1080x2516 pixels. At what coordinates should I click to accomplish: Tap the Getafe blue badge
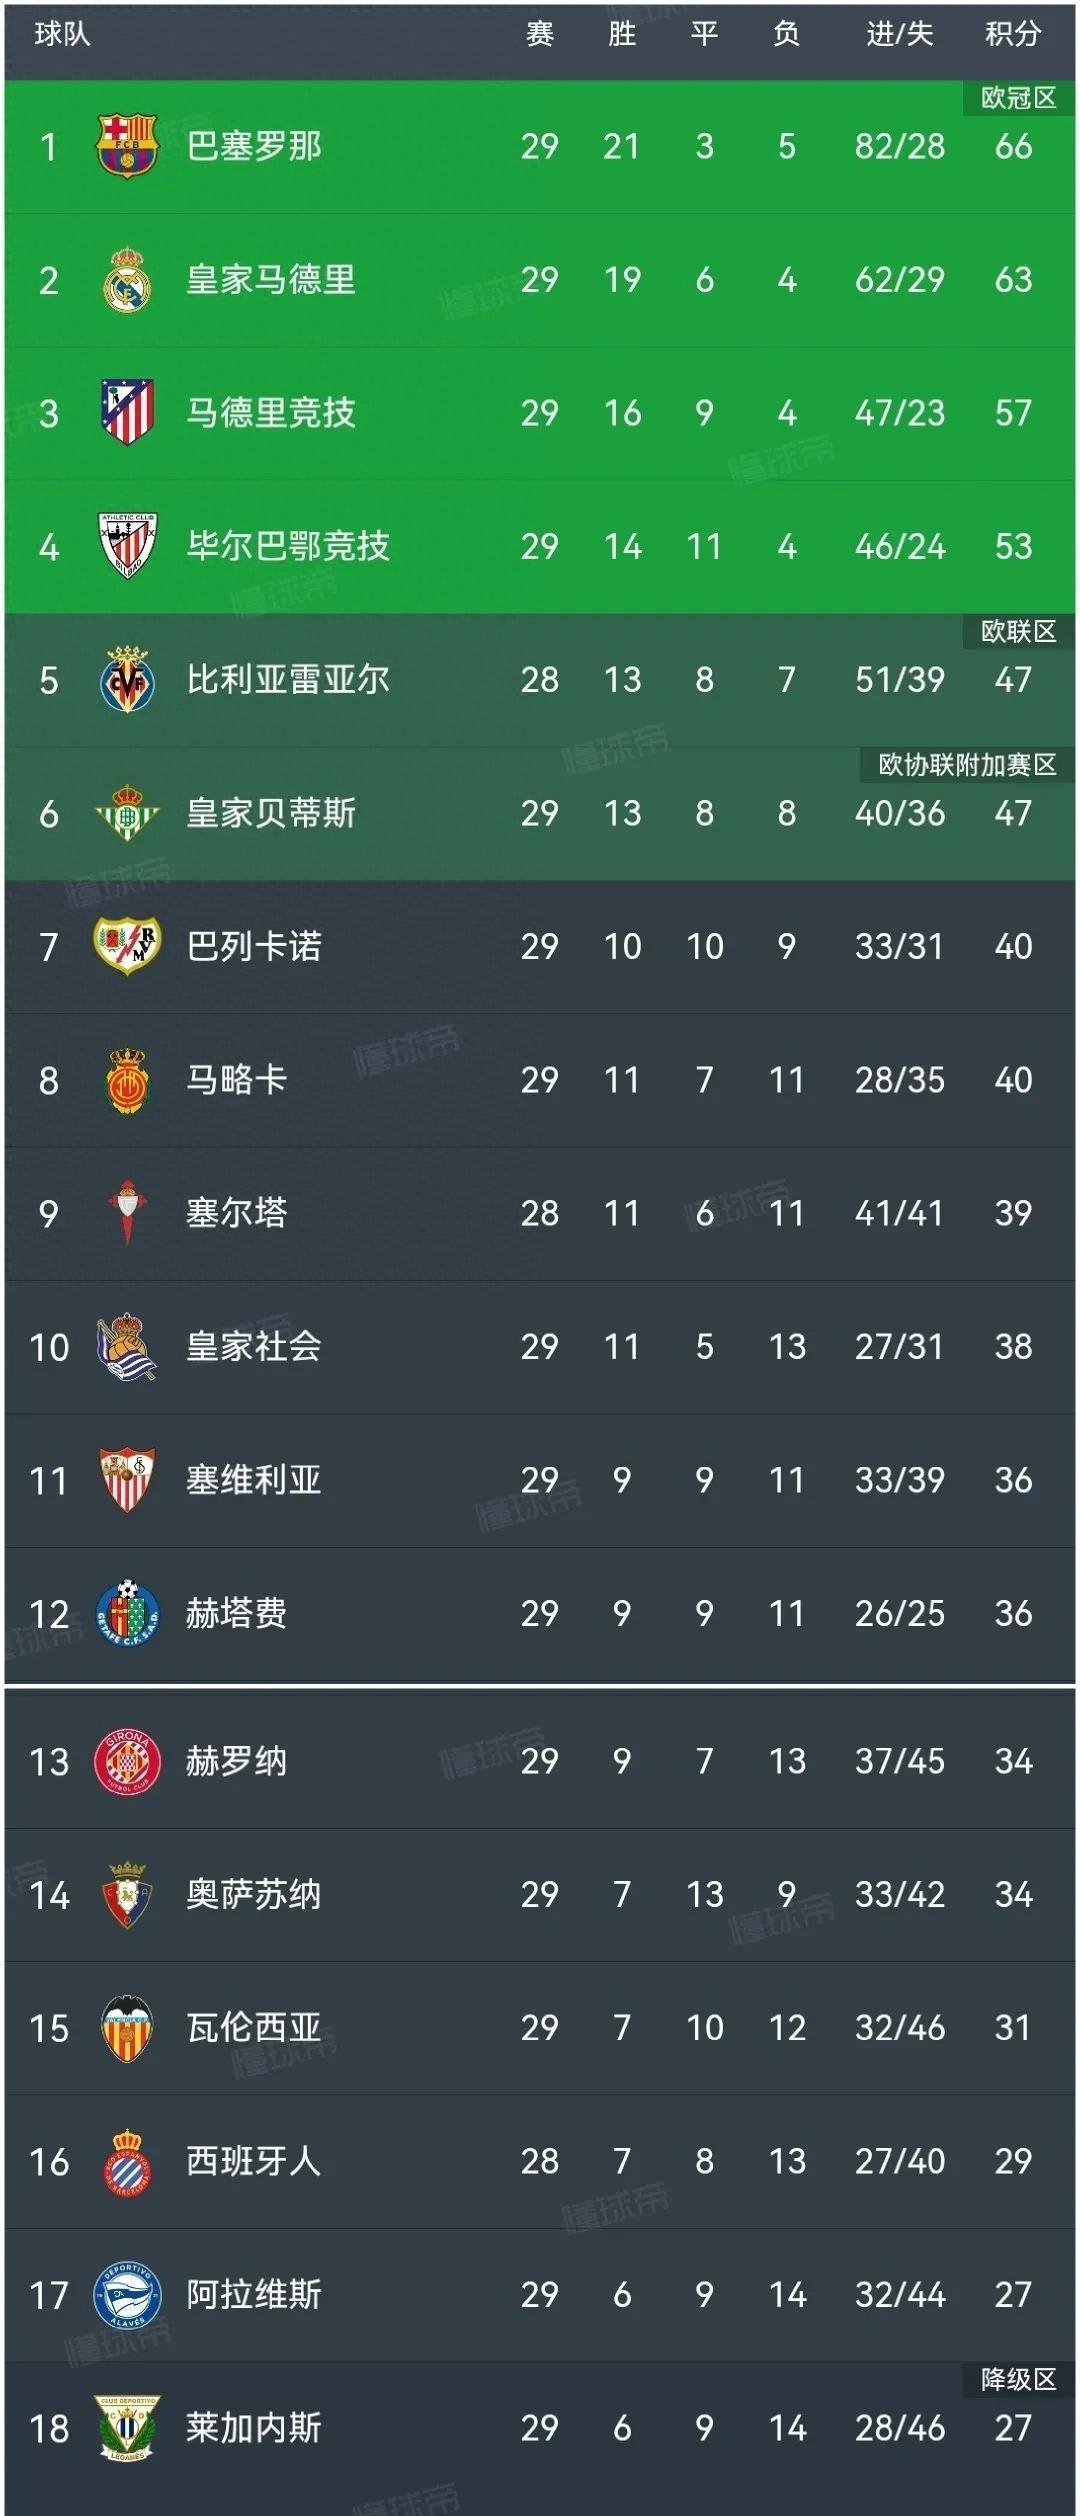127,1613
